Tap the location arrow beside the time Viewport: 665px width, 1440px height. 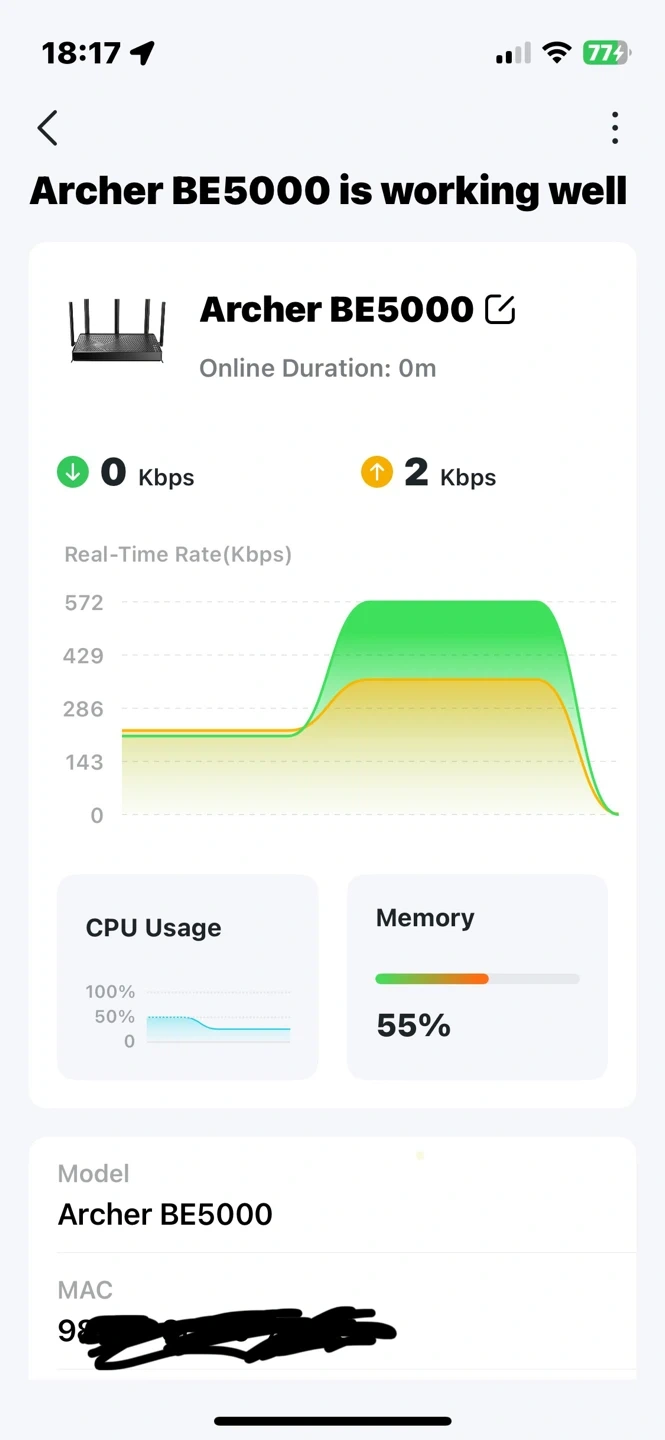coord(143,53)
